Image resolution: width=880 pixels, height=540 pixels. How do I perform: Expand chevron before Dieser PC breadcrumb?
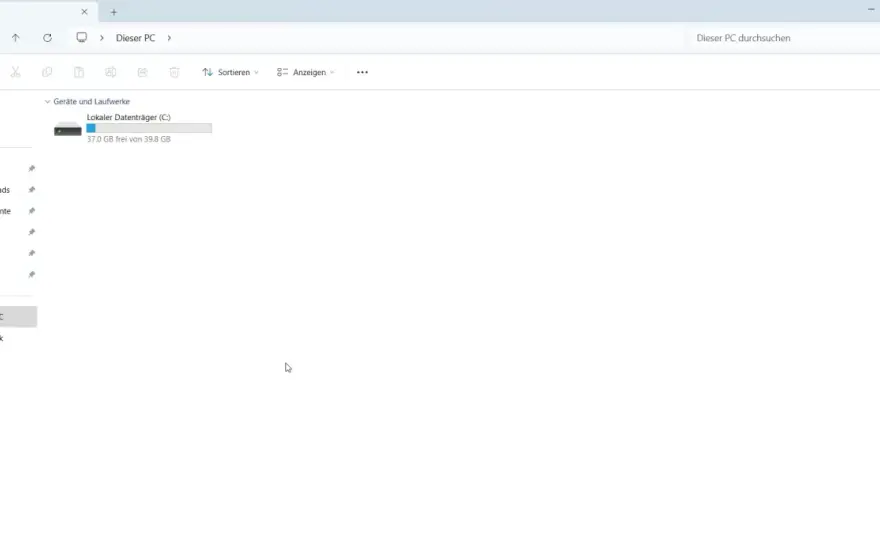point(102,38)
